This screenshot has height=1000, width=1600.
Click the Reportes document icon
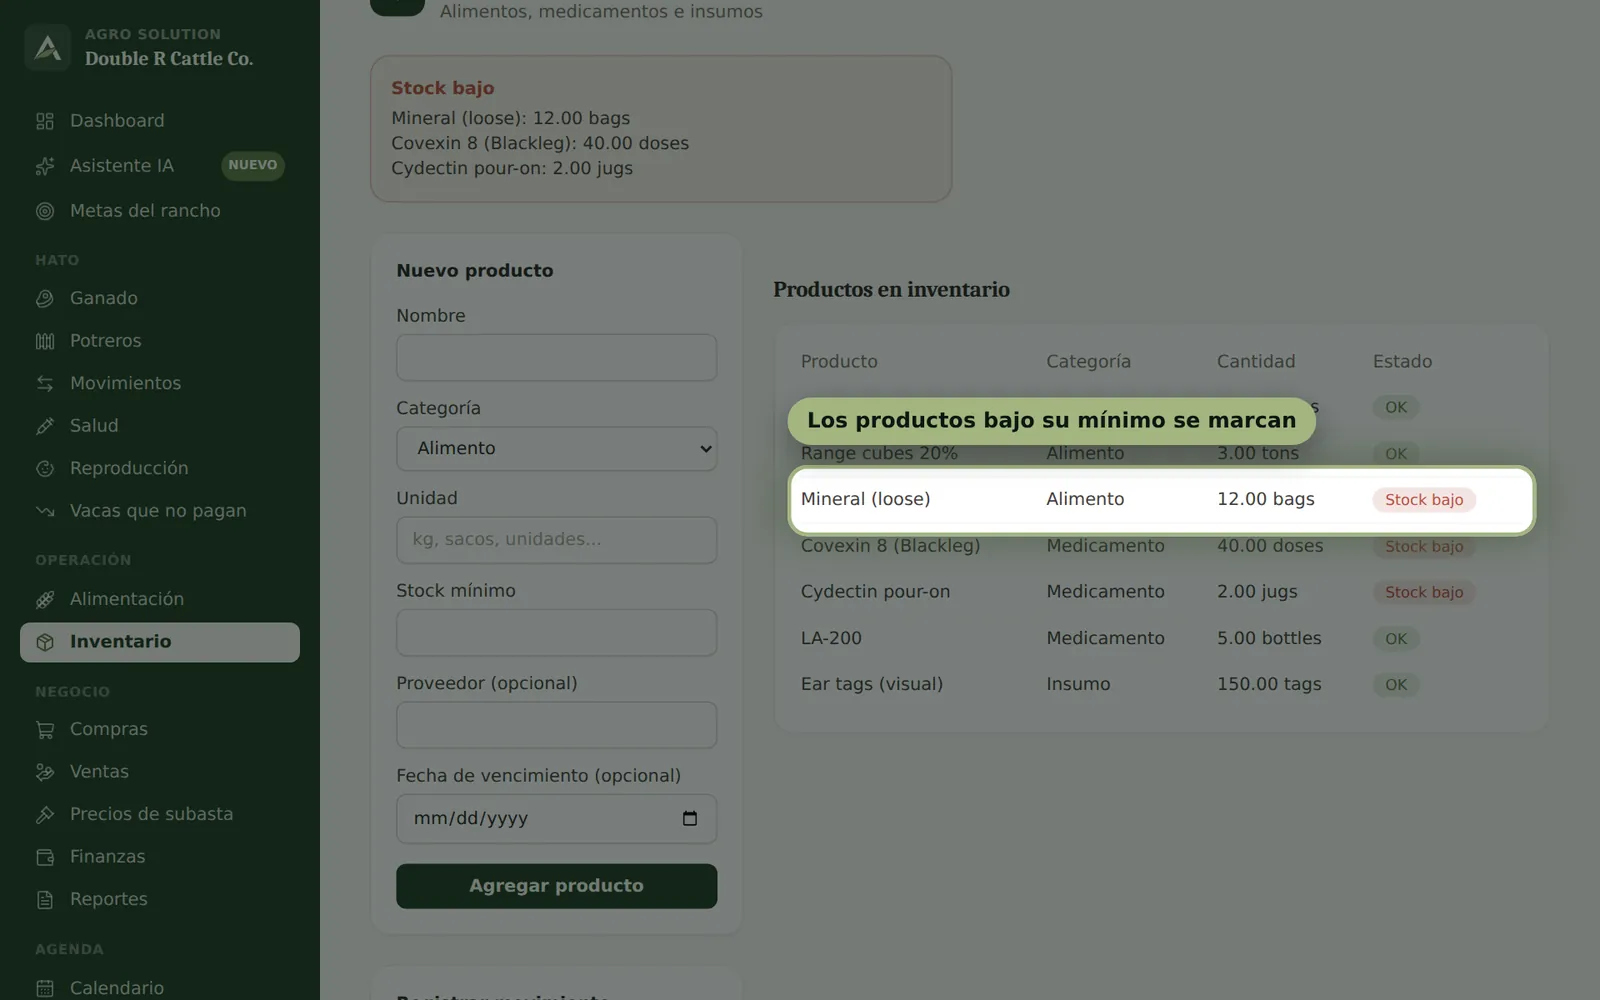coord(45,900)
